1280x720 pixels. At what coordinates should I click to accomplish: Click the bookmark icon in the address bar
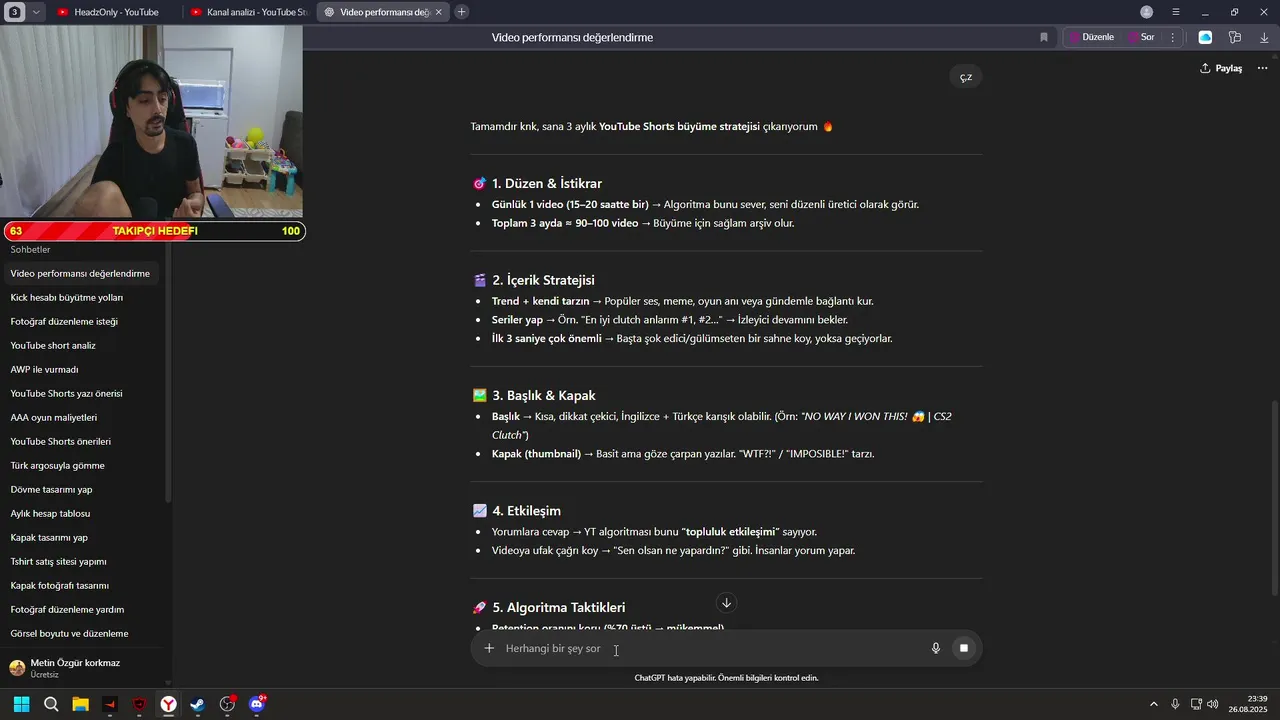tap(1044, 37)
